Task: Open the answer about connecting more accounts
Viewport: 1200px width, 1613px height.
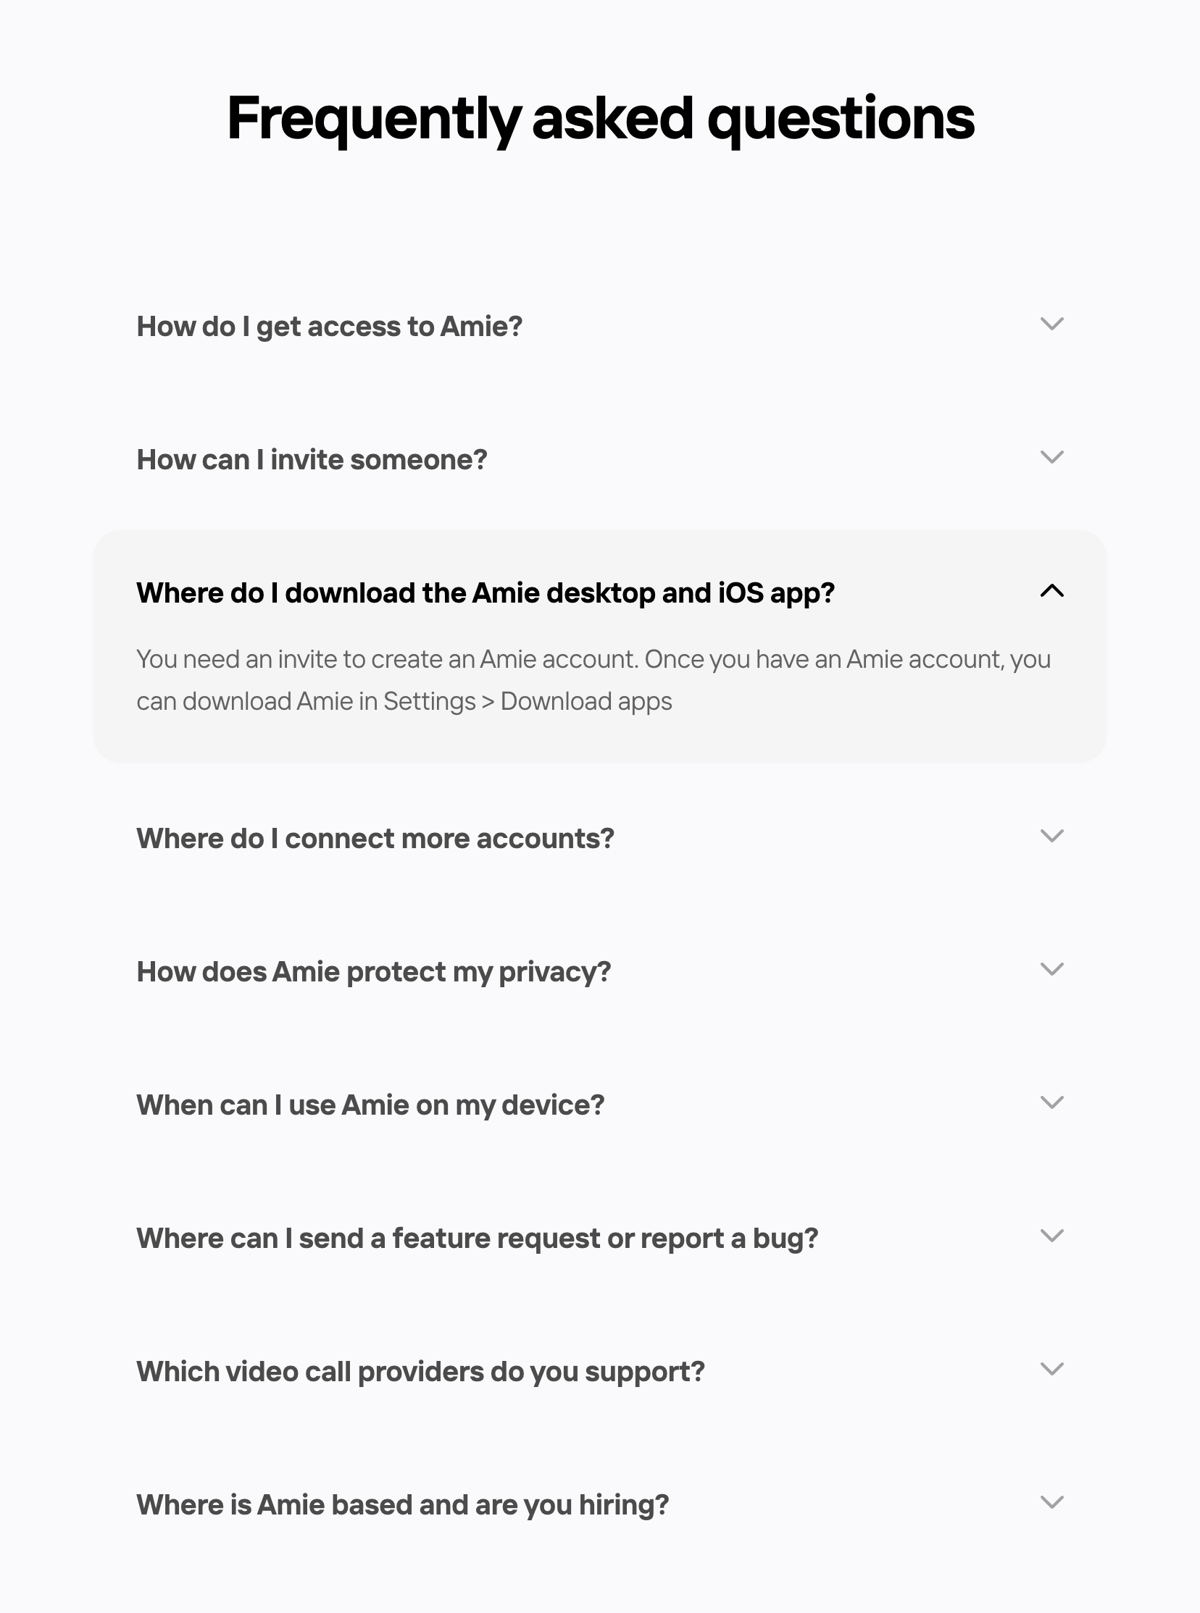Action: [x=376, y=838]
